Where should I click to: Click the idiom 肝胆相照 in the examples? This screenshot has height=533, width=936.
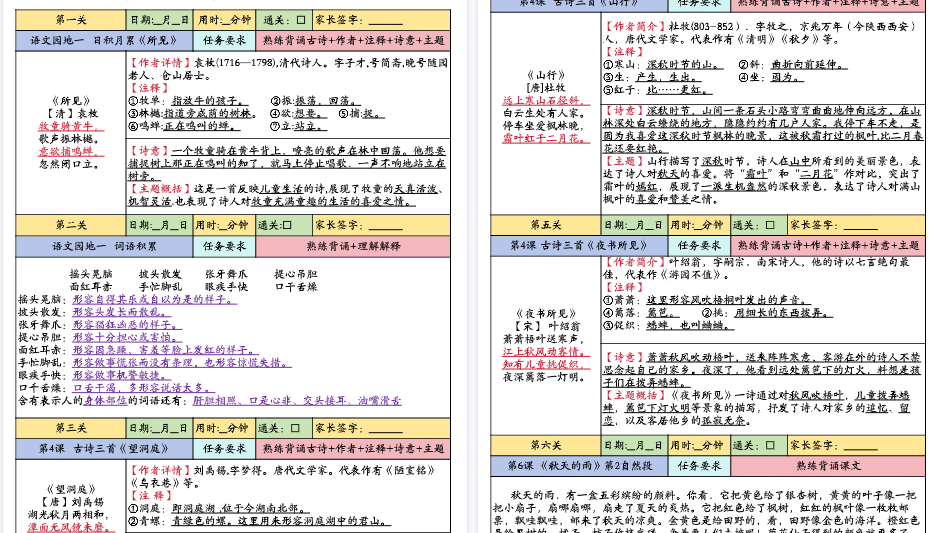point(214,400)
